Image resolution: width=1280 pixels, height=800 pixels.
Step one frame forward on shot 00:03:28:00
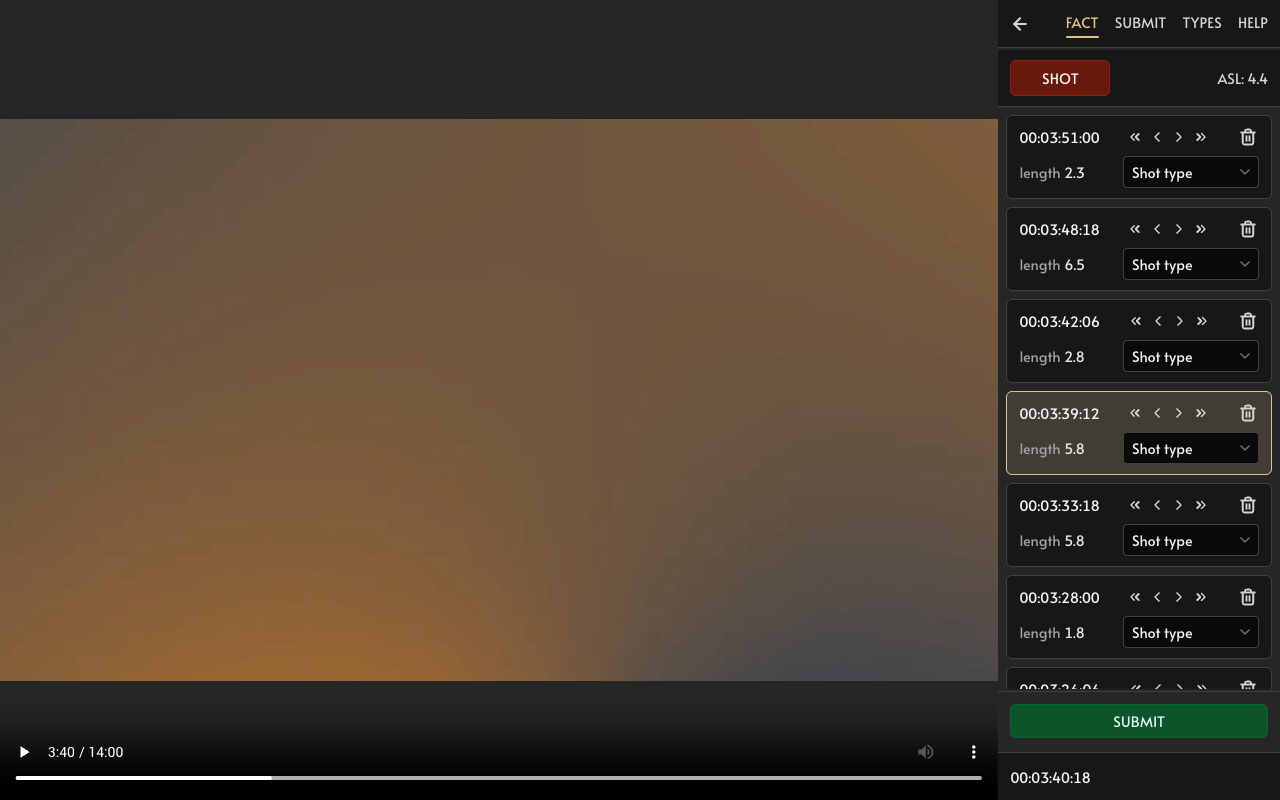(1179, 597)
